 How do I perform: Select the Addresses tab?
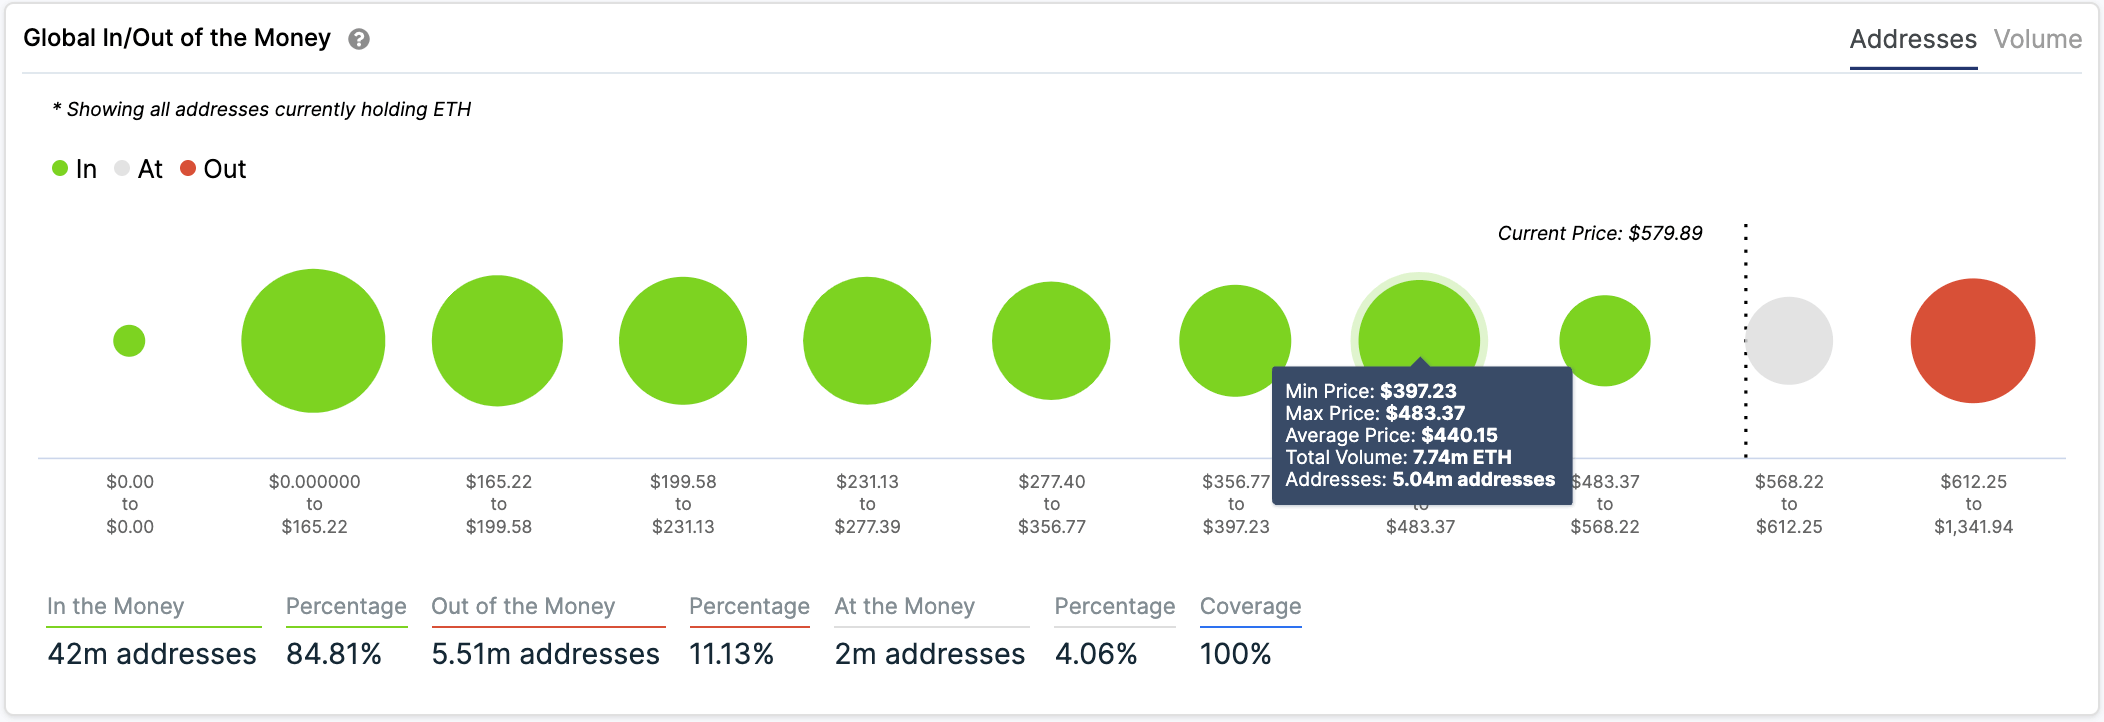[1913, 39]
